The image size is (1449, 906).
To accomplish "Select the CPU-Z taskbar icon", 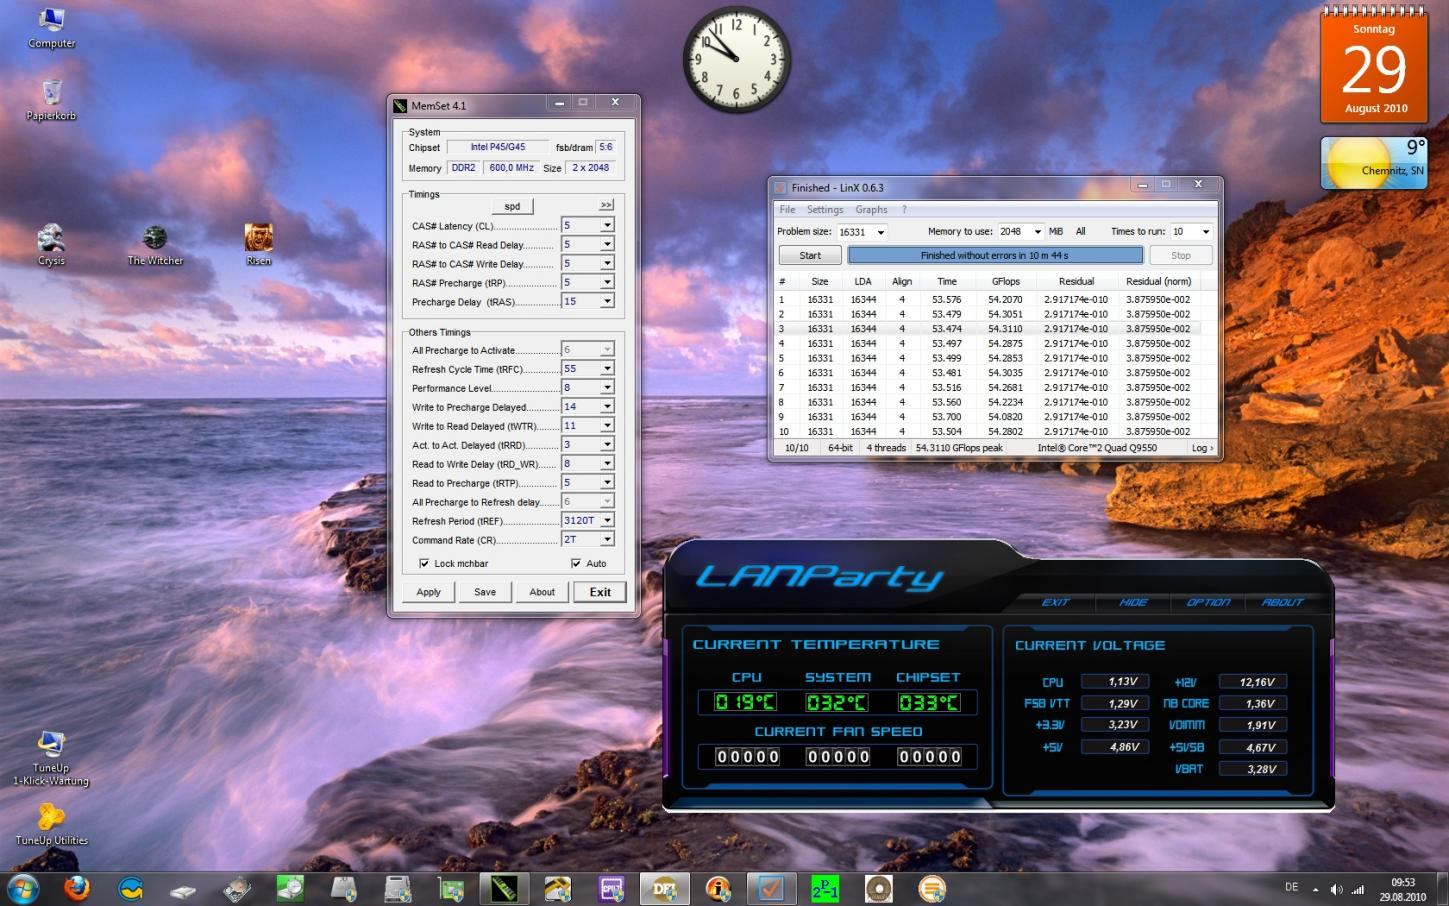I will pyautogui.click(x=611, y=888).
